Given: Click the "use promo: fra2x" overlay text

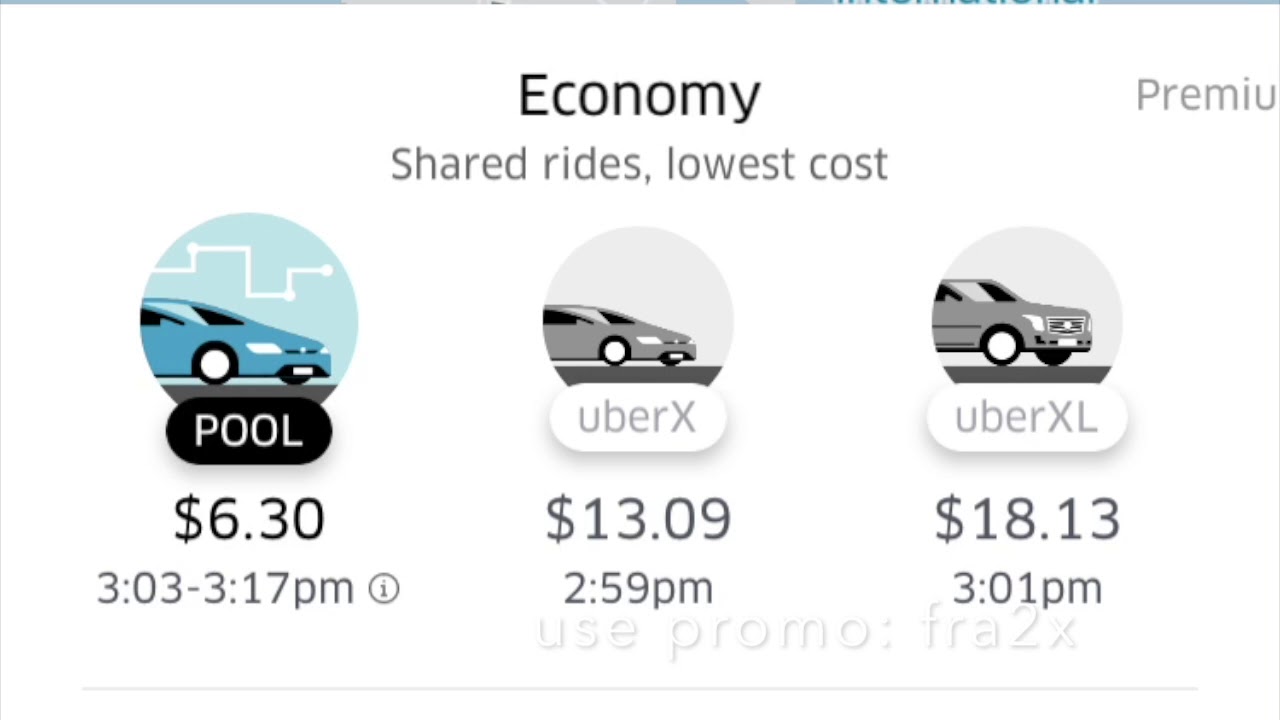Looking at the screenshot, I should pos(806,630).
